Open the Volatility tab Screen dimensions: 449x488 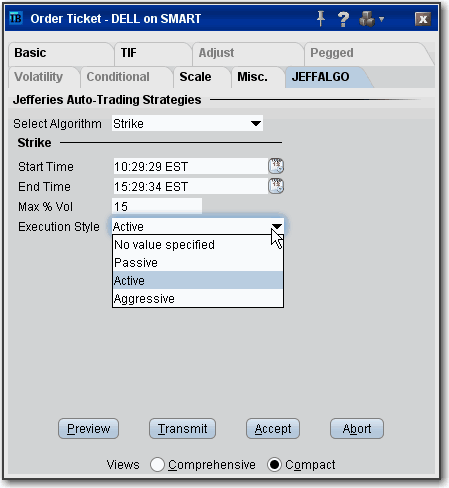pos(44,77)
